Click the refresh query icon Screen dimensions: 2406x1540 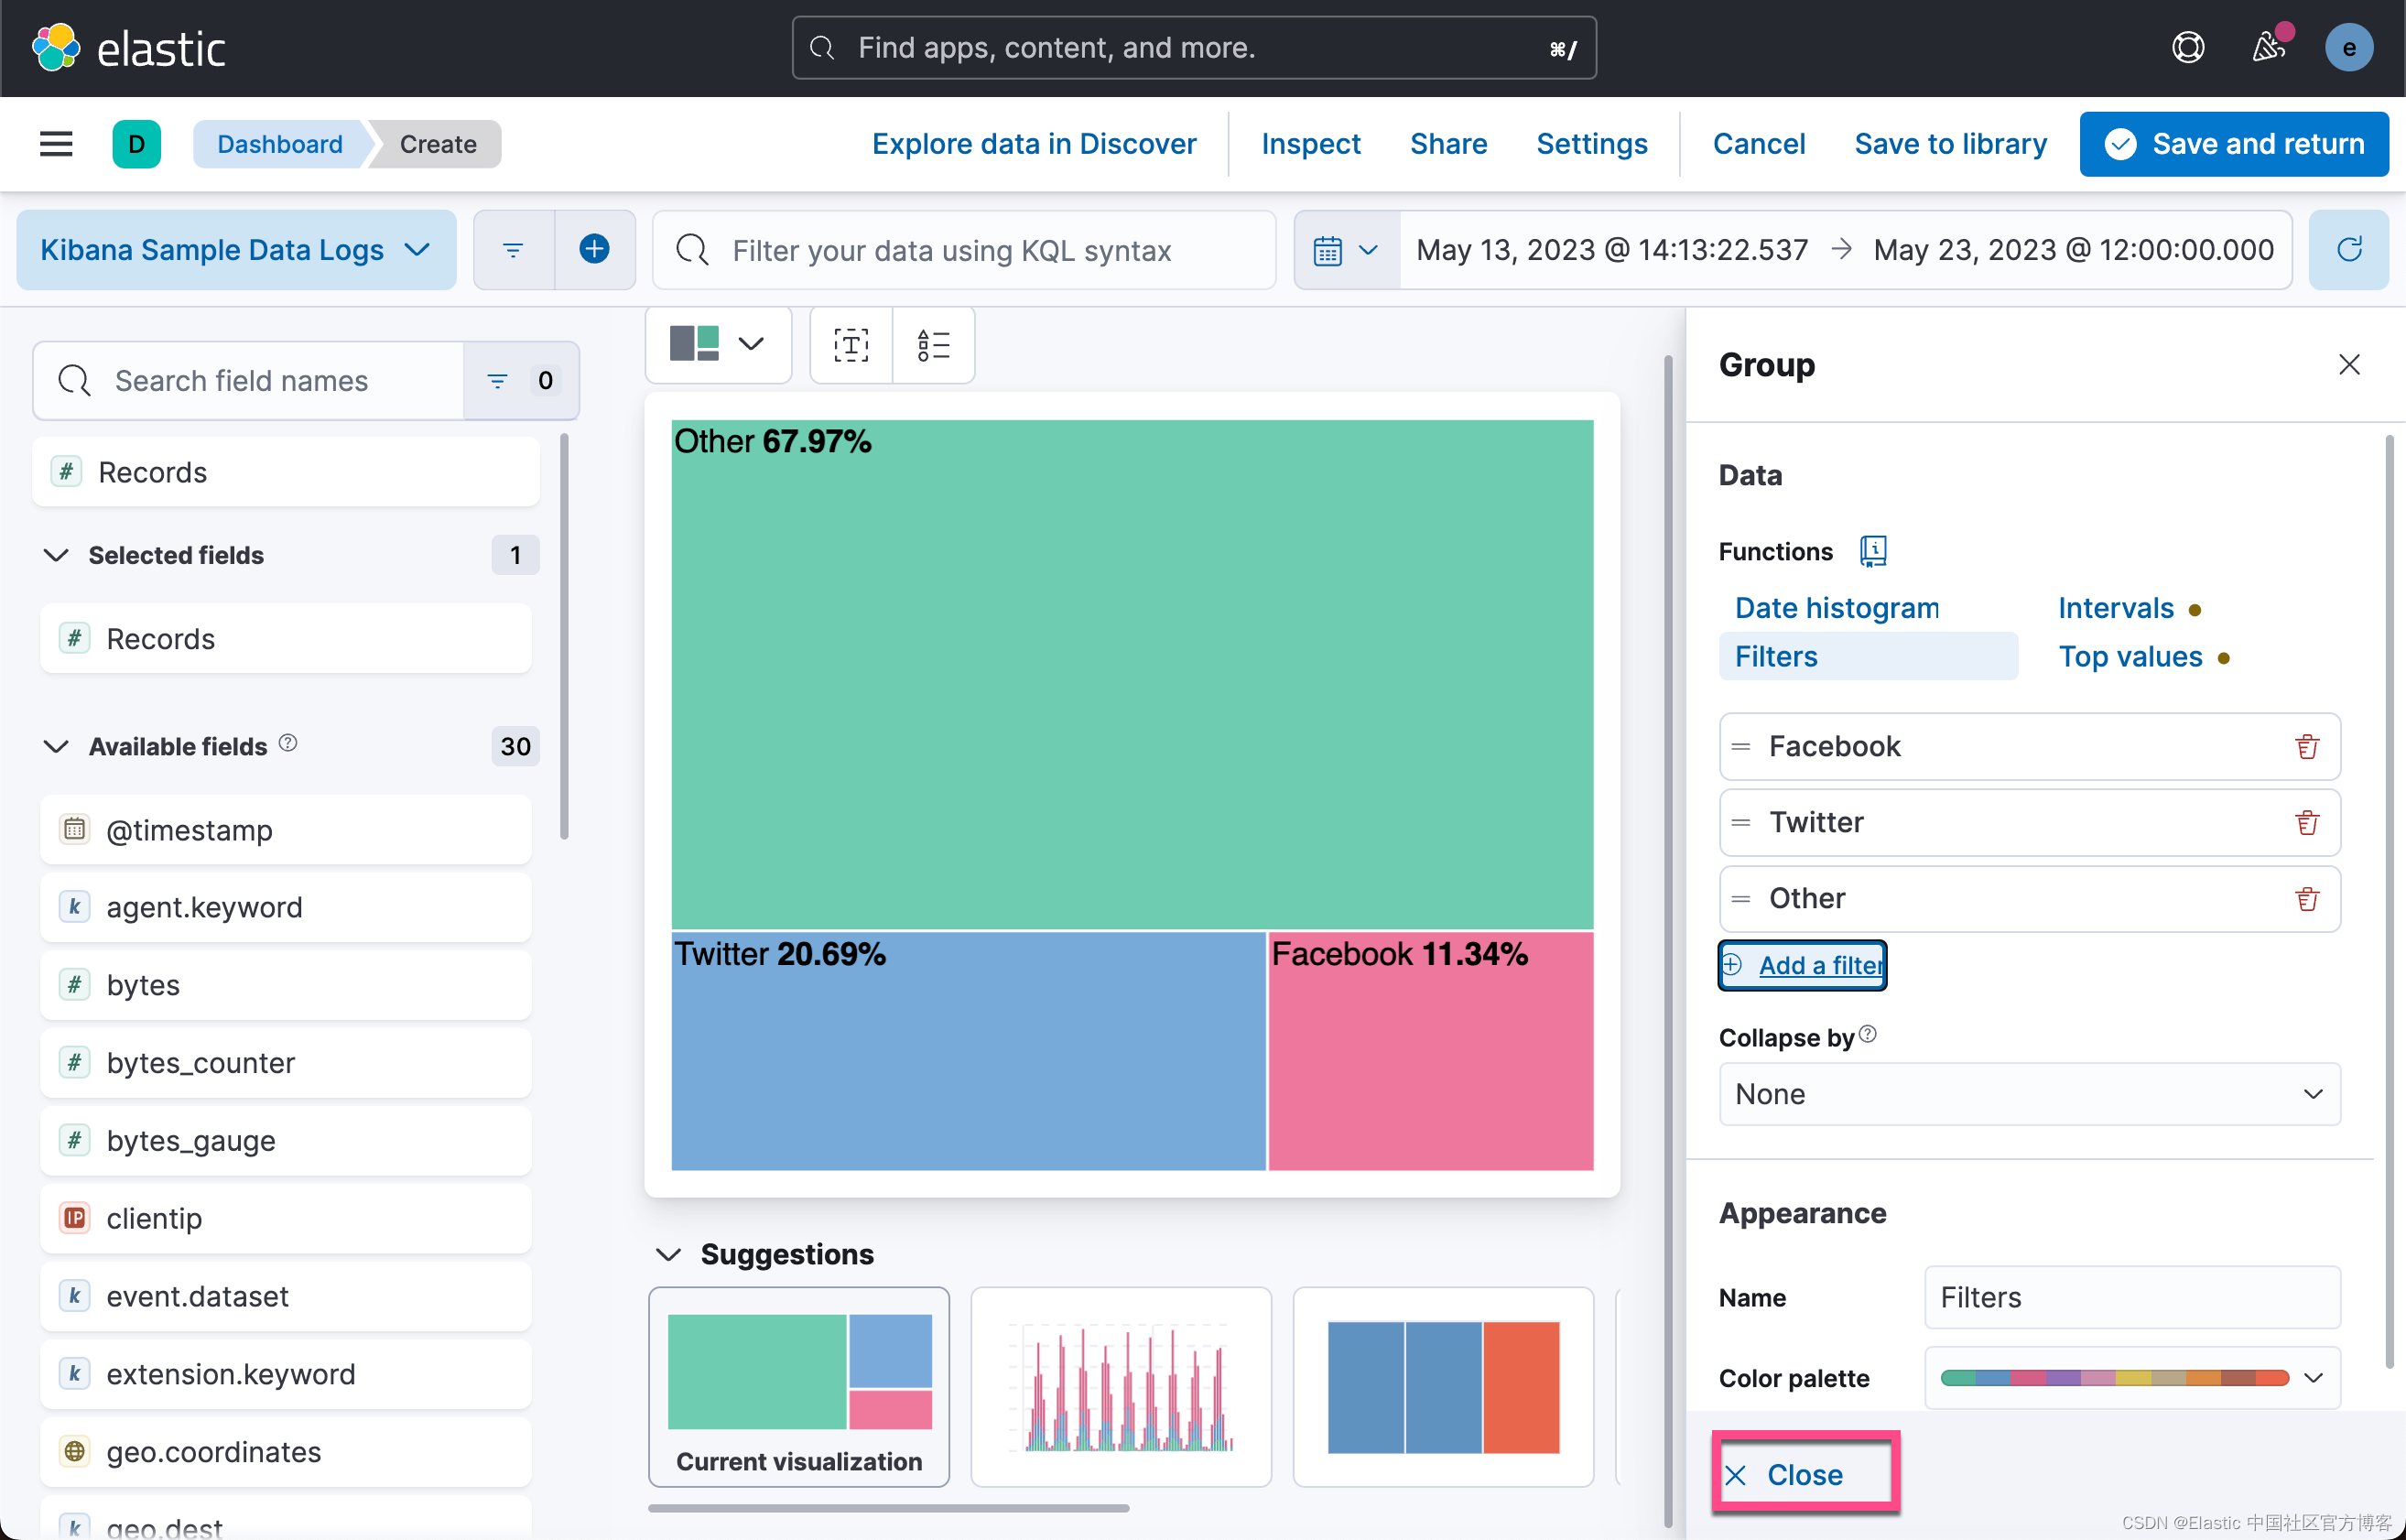point(2349,249)
